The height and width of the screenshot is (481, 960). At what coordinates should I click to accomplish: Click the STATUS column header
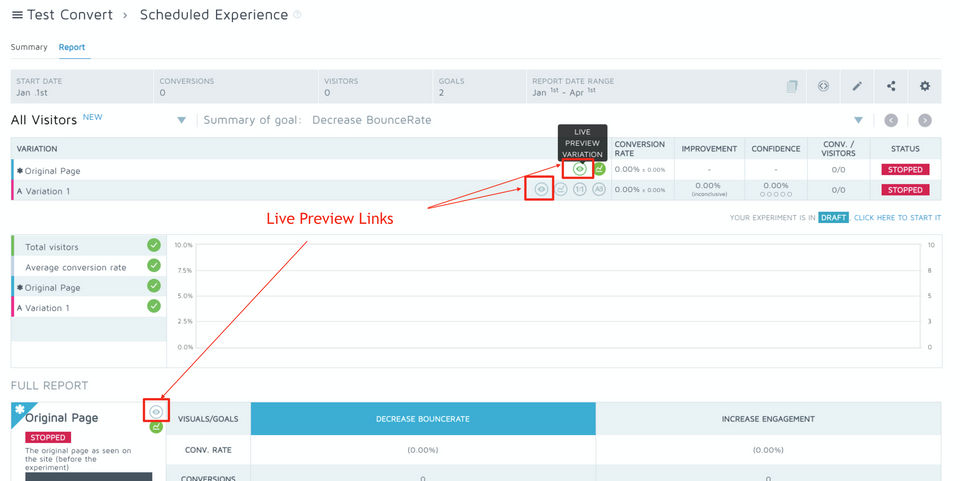(905, 149)
